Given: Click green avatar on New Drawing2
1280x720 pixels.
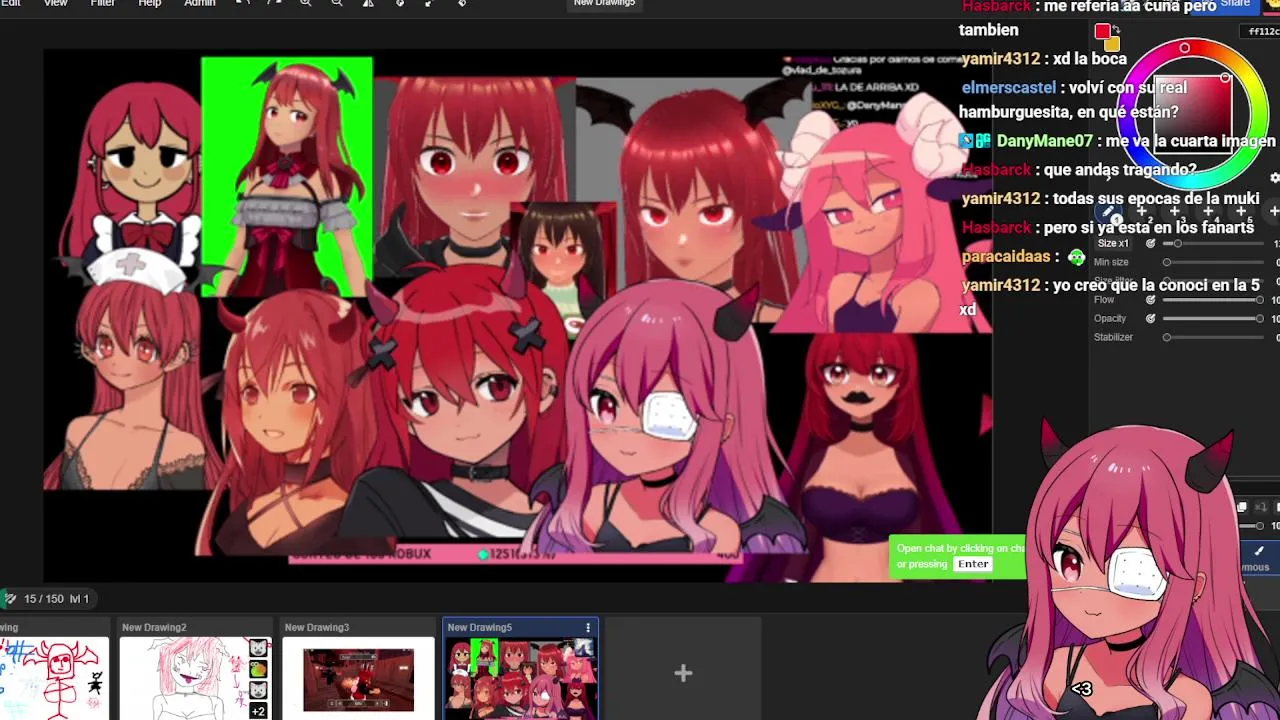Looking at the screenshot, I should [x=259, y=670].
